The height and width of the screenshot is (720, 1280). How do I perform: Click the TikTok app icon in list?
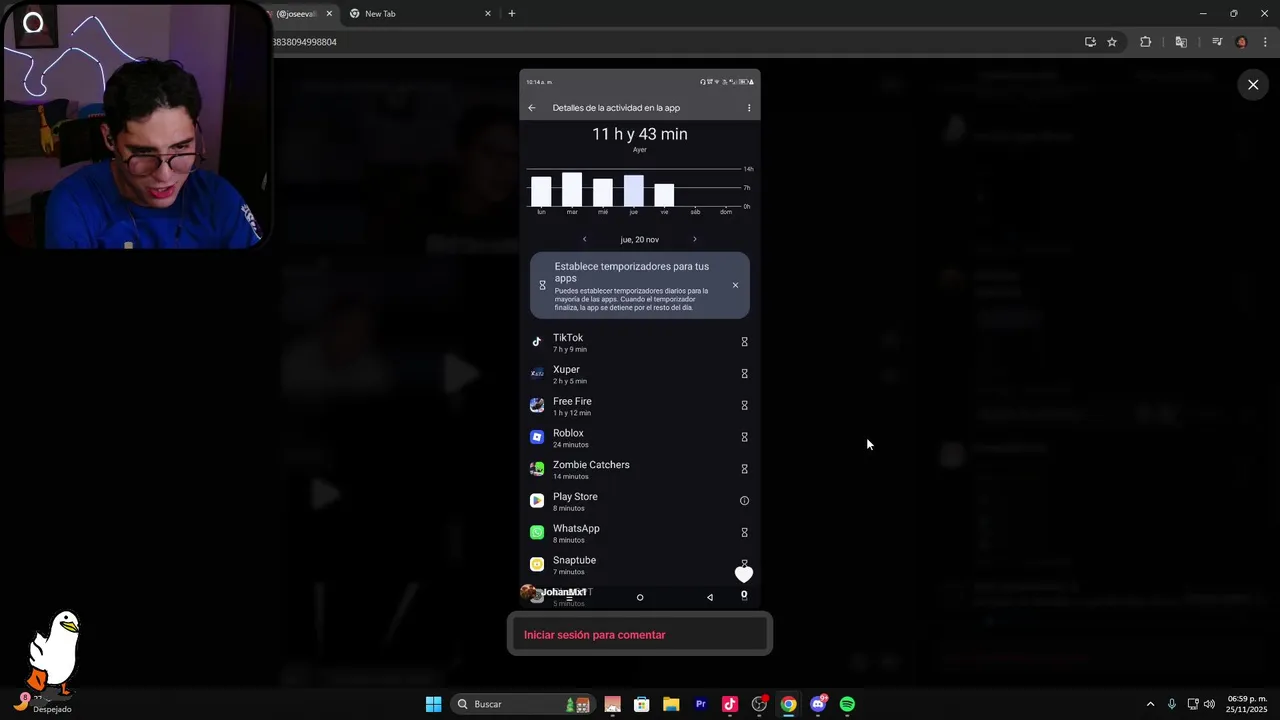point(537,342)
